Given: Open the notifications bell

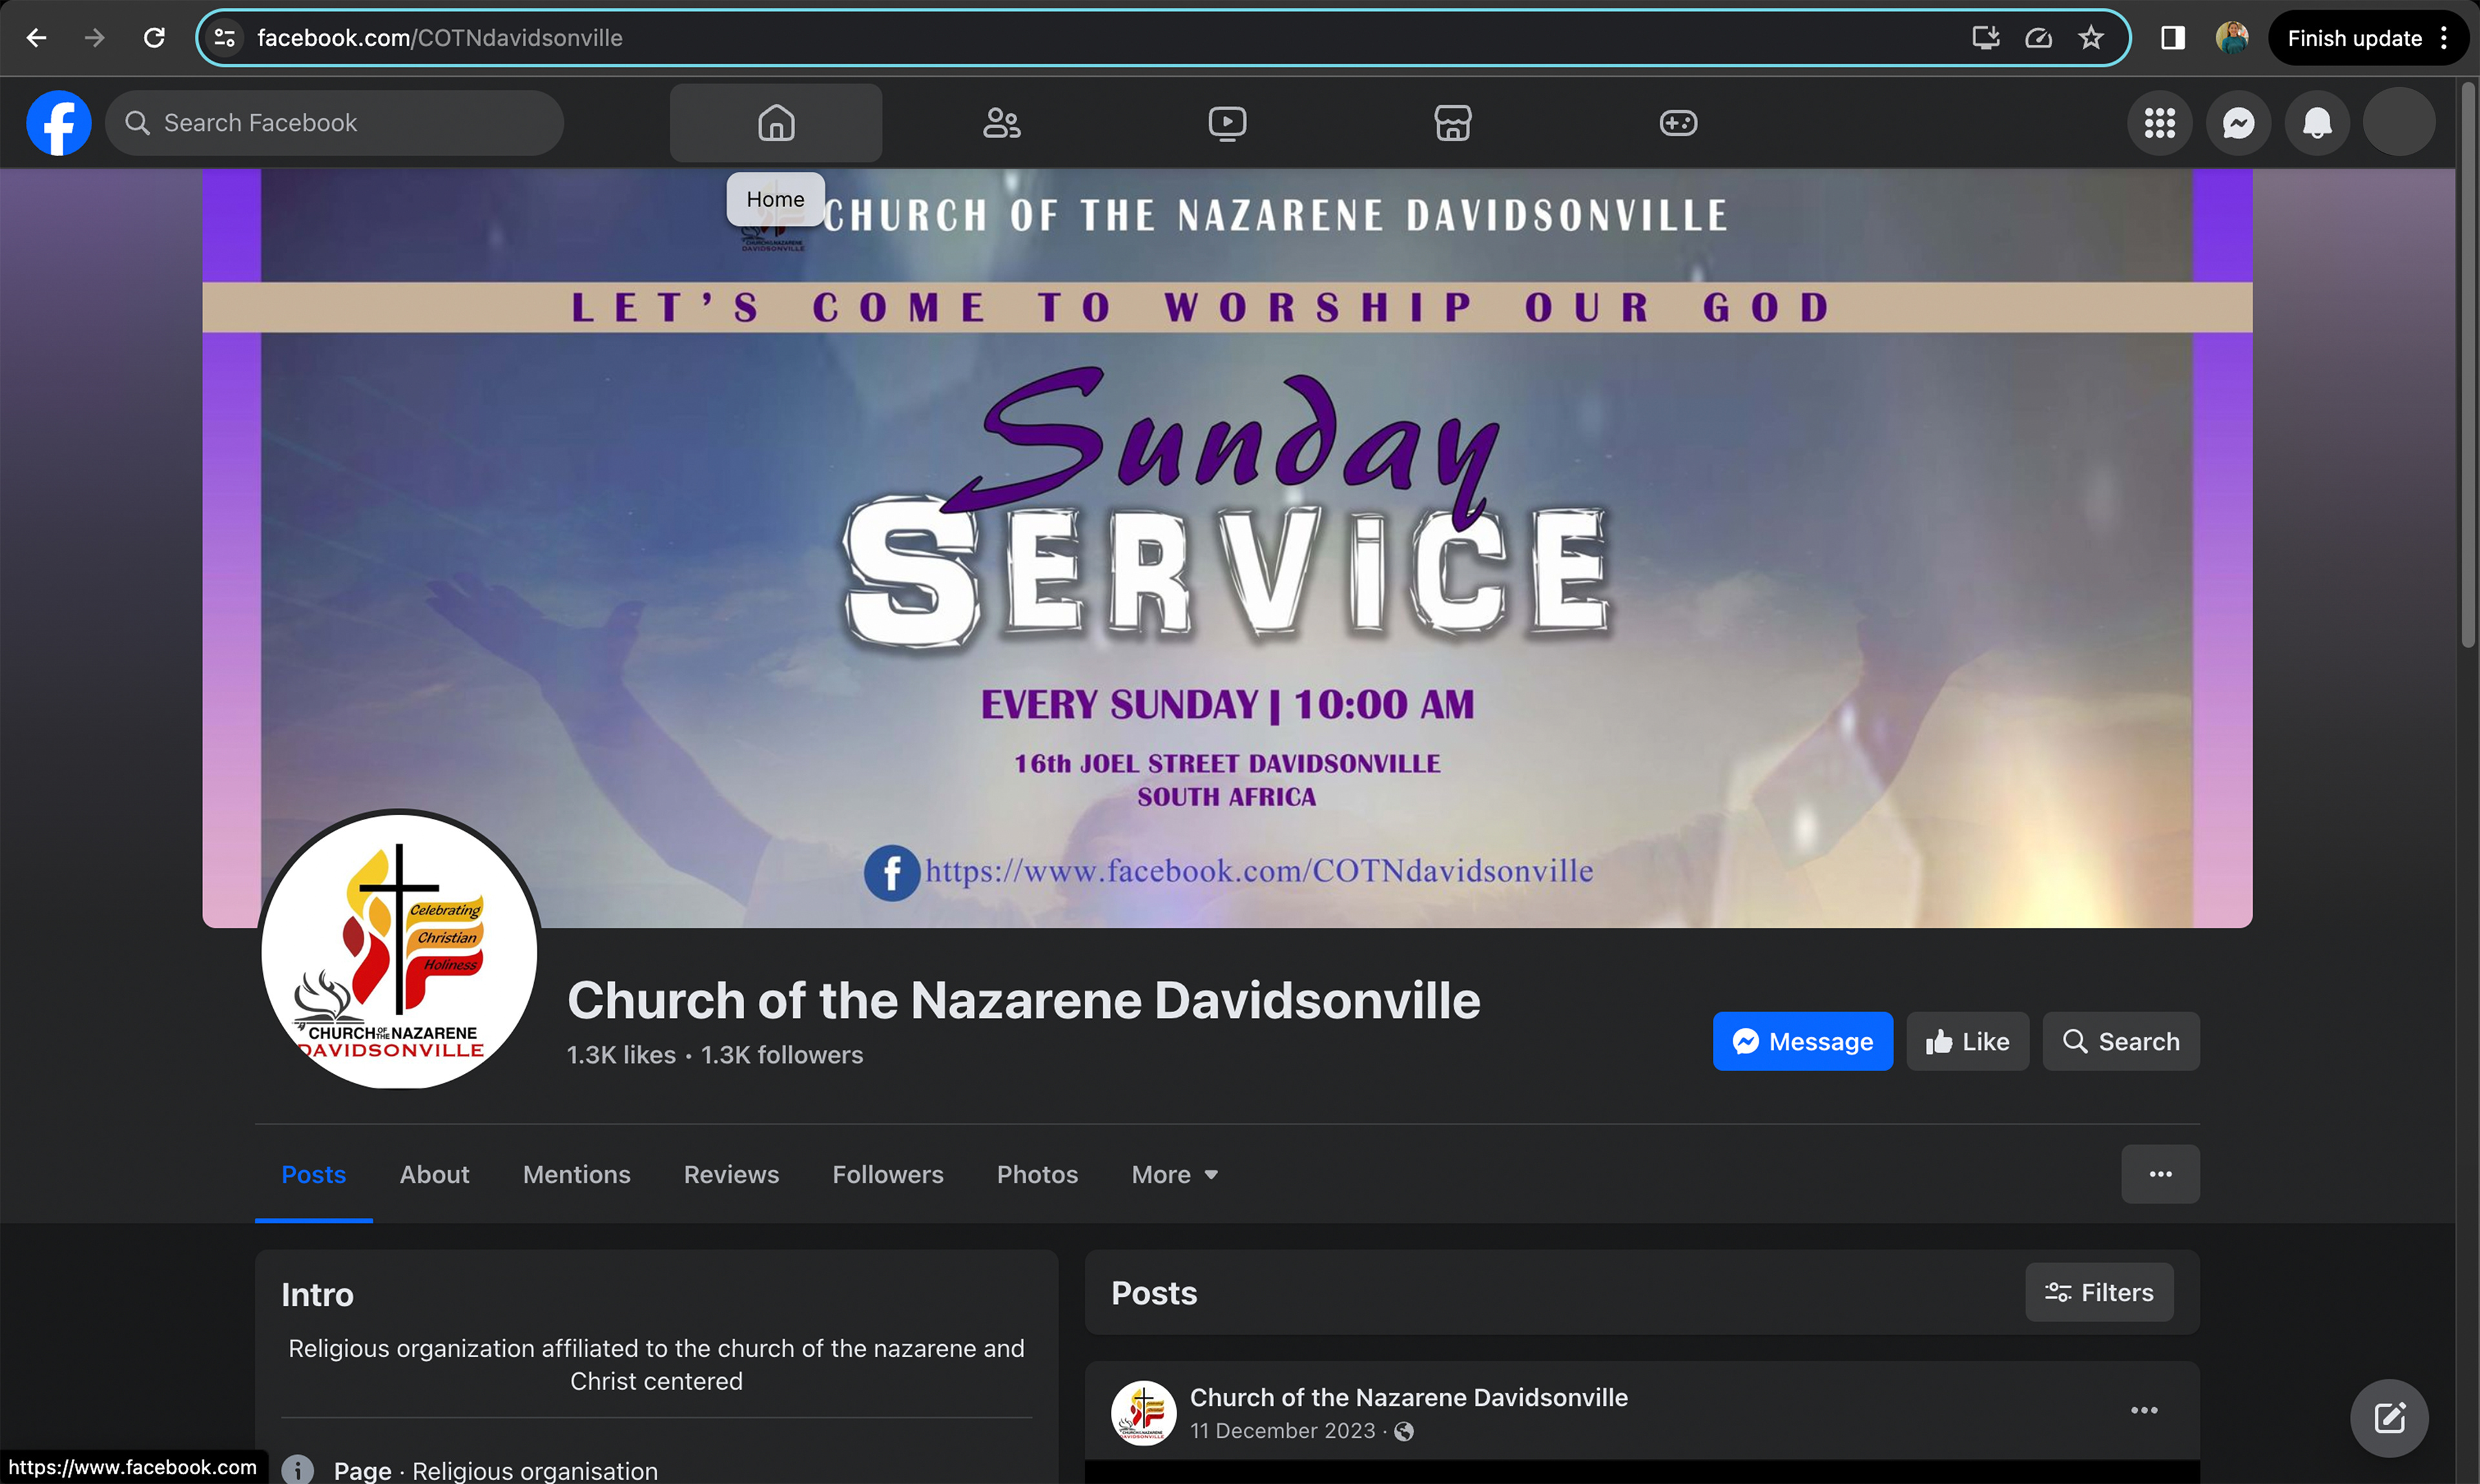Looking at the screenshot, I should click(x=2317, y=123).
